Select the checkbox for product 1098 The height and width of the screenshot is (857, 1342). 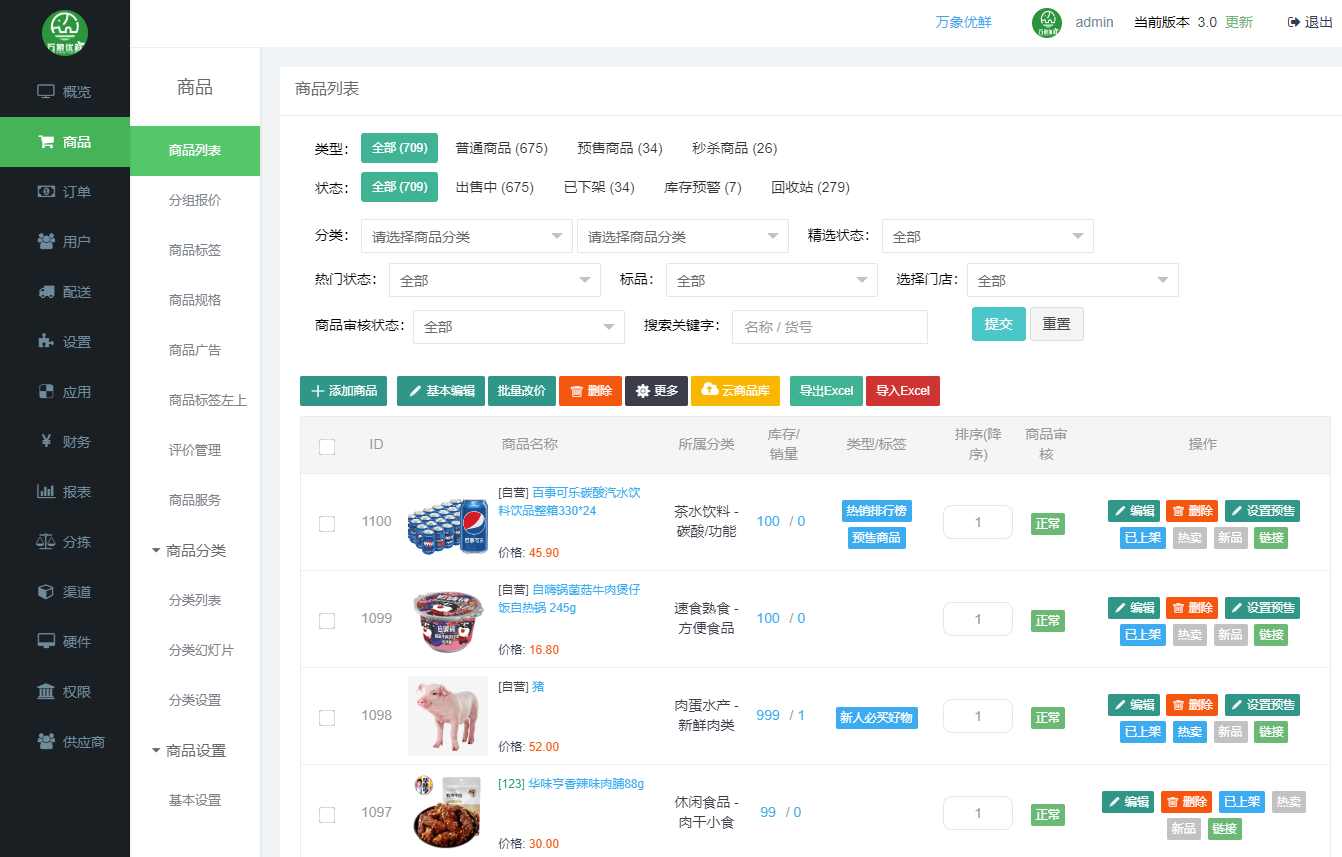pos(327,717)
